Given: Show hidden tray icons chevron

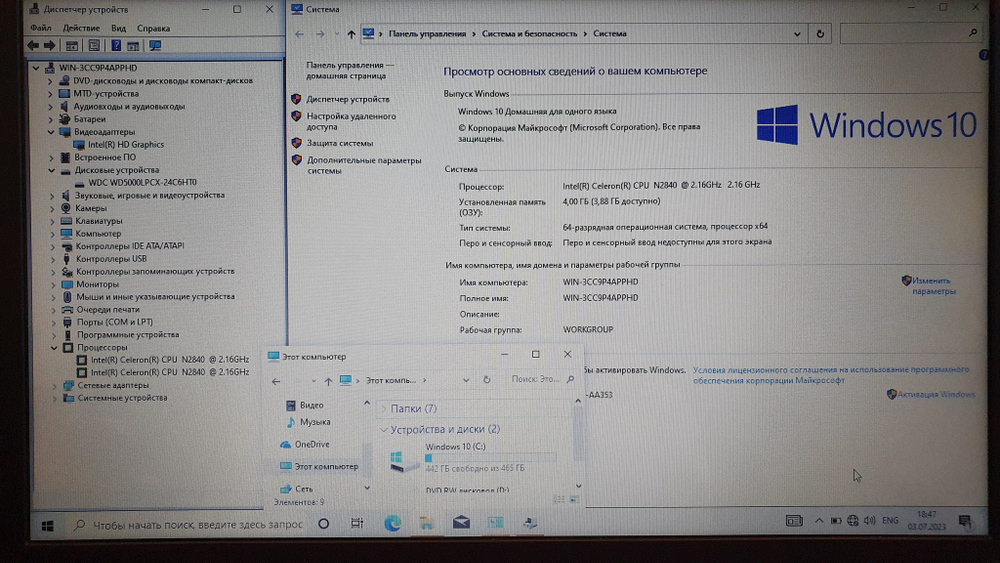Looking at the screenshot, I should pyautogui.click(x=819, y=520).
